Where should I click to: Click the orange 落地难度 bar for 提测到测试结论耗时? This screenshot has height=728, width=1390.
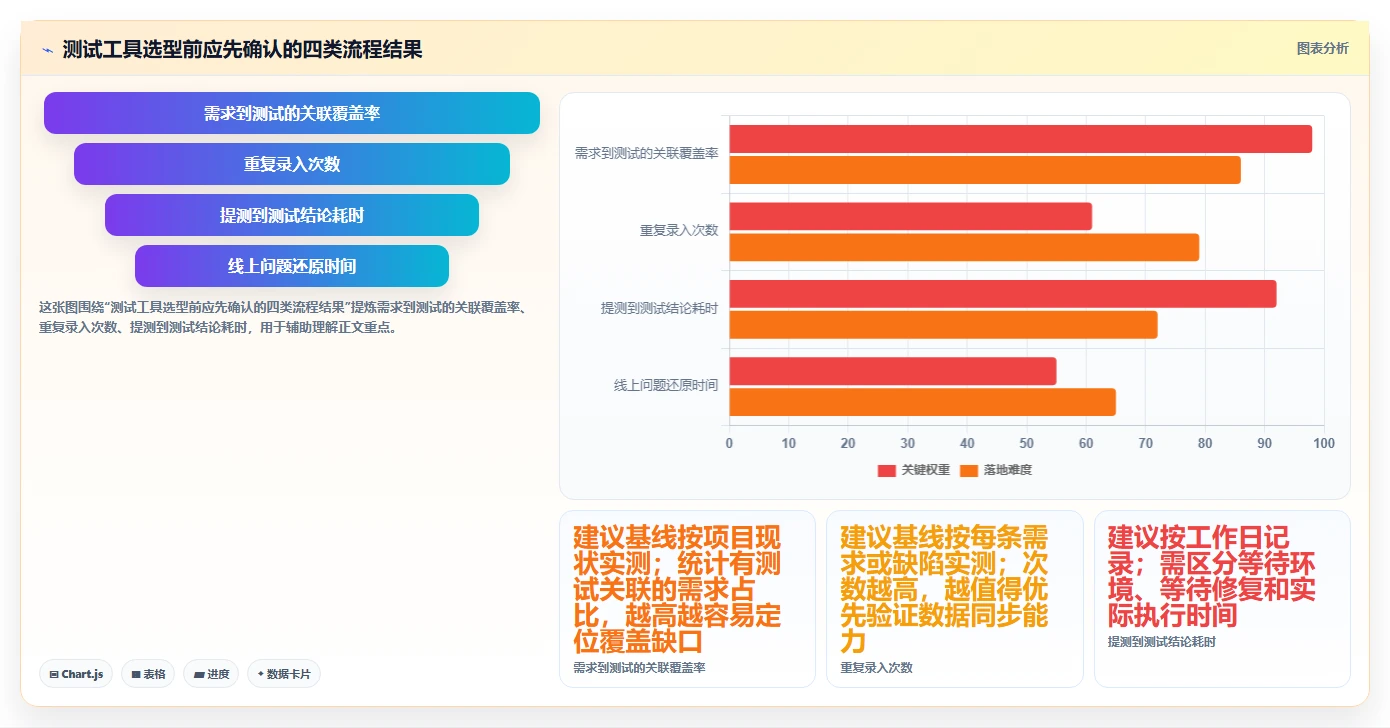943,325
